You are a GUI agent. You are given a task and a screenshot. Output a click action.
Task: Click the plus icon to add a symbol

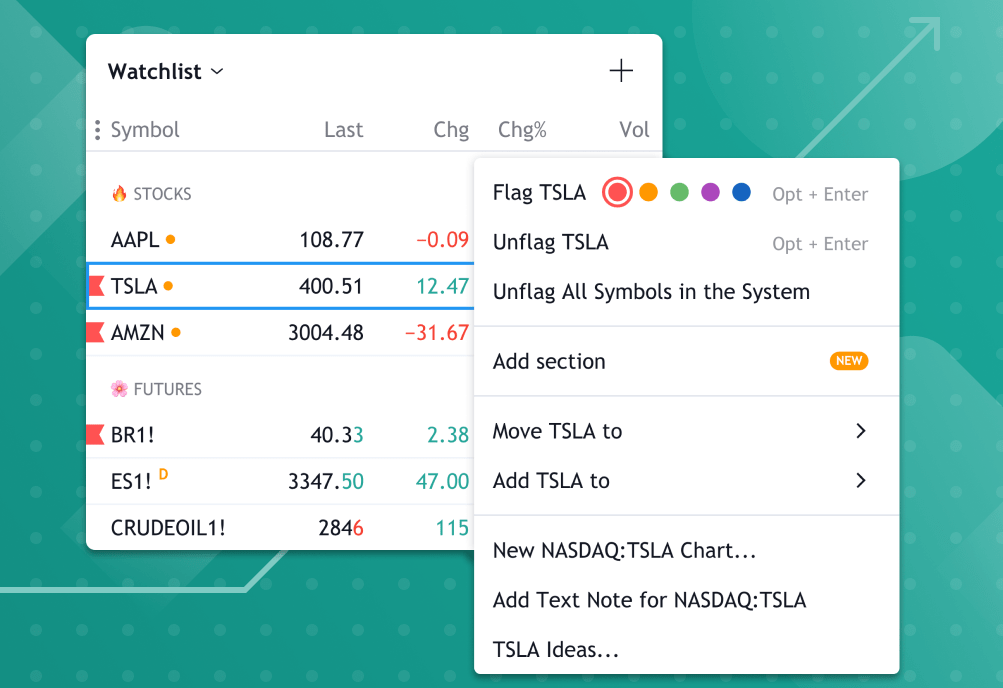(621, 70)
